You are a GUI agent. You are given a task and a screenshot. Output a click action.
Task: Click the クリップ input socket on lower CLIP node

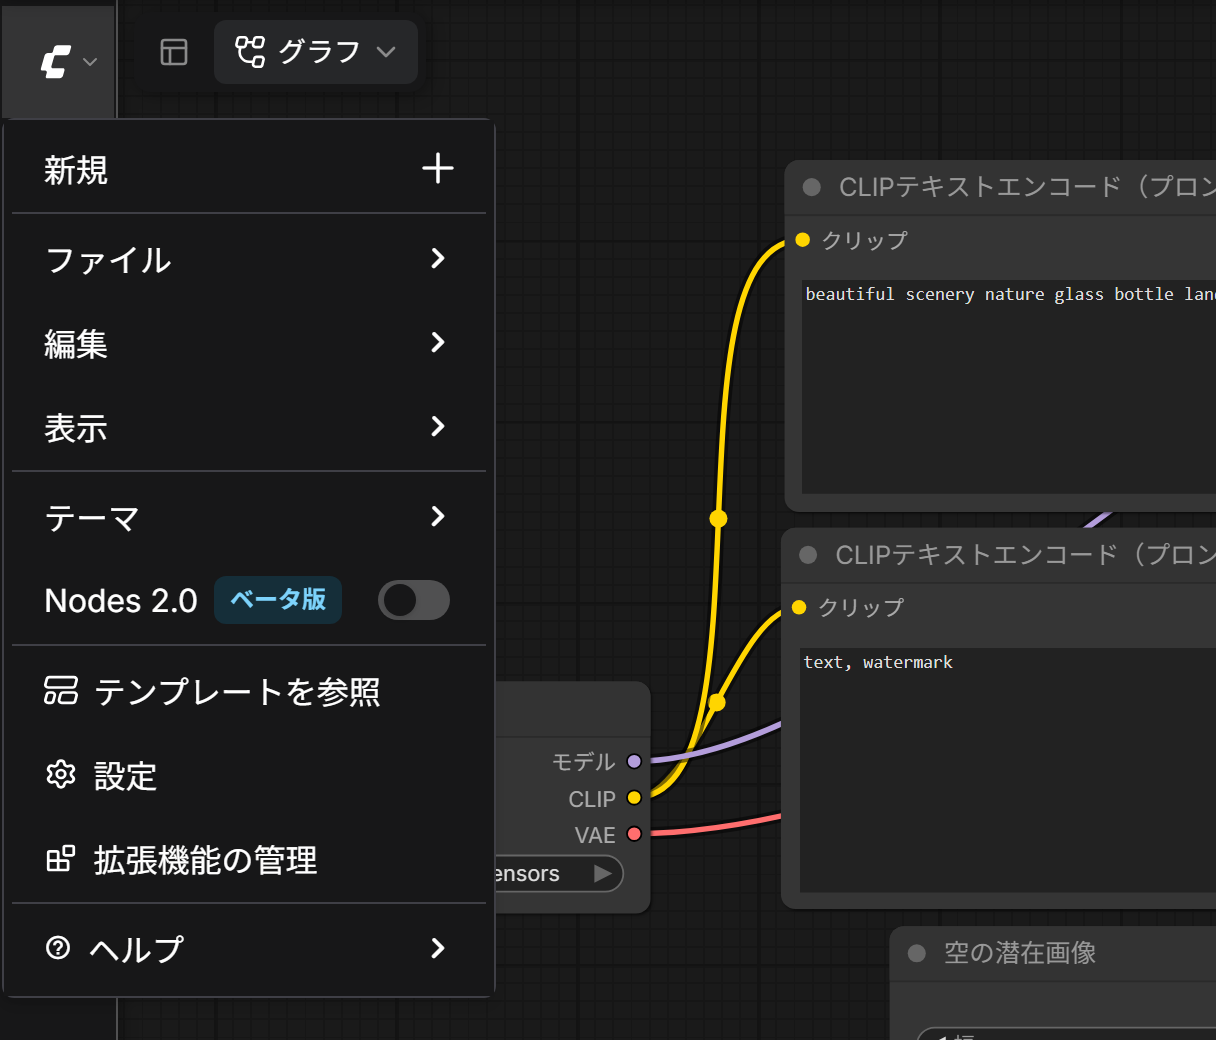(x=799, y=607)
